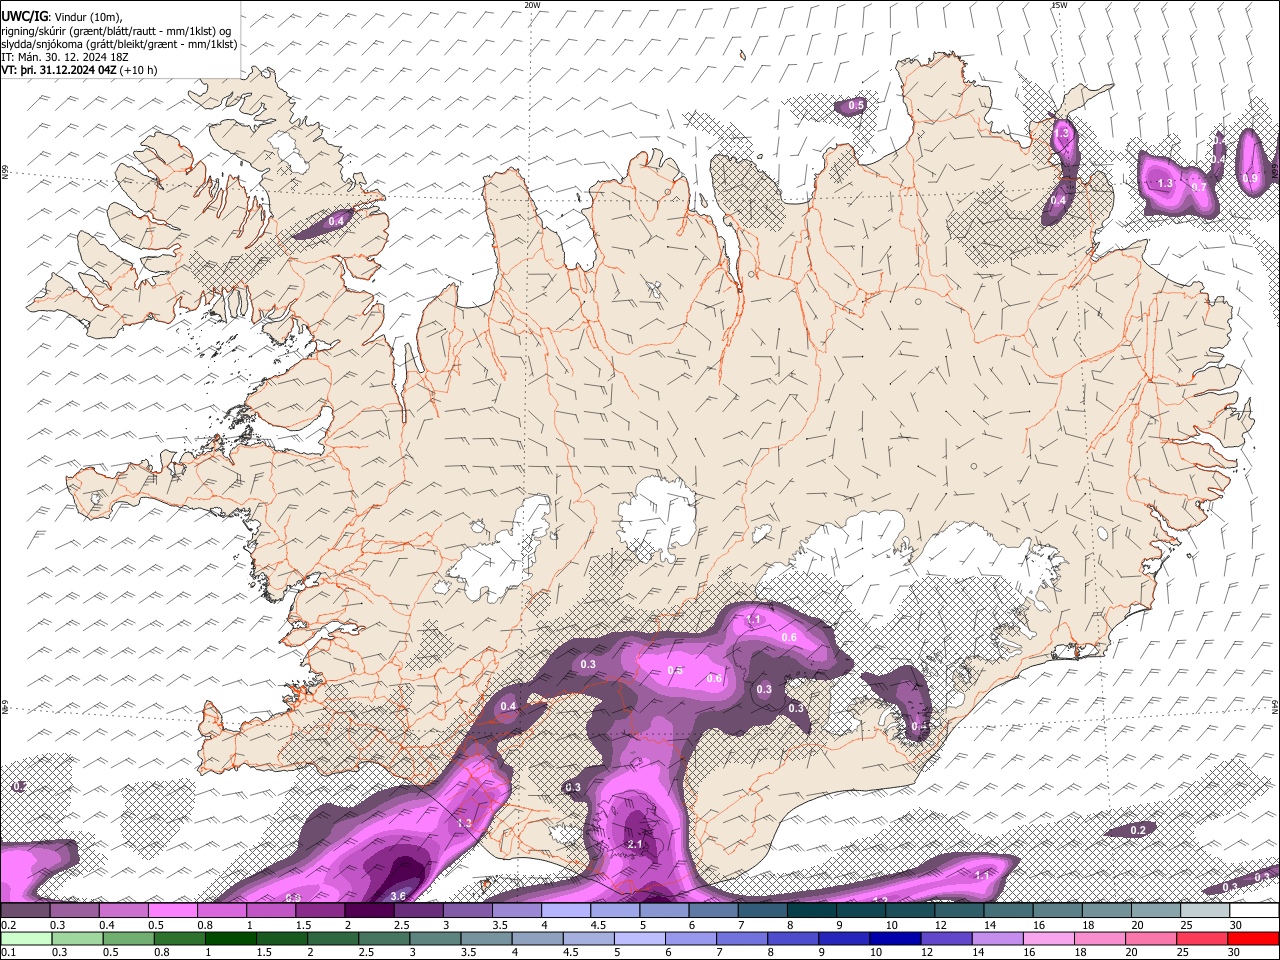Image resolution: width=1280 pixels, height=960 pixels.
Task: Click the upper legend row label 30
Action: point(1236,925)
